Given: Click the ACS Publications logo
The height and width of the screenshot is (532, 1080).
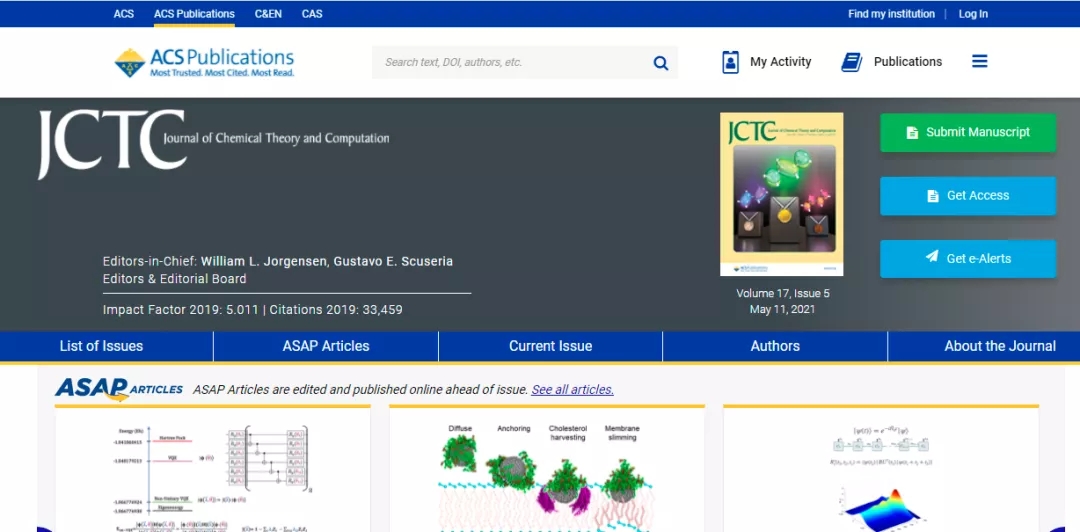Looking at the screenshot, I should point(204,62).
